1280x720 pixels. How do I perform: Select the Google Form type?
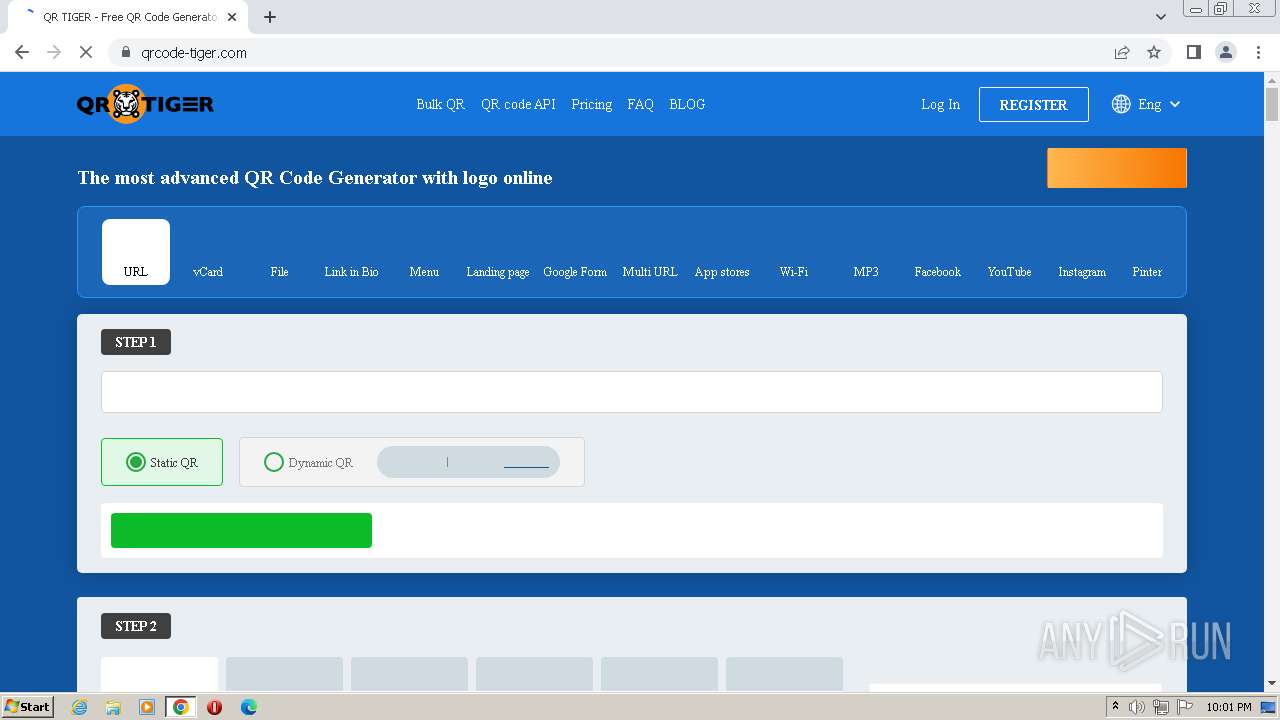pos(575,271)
